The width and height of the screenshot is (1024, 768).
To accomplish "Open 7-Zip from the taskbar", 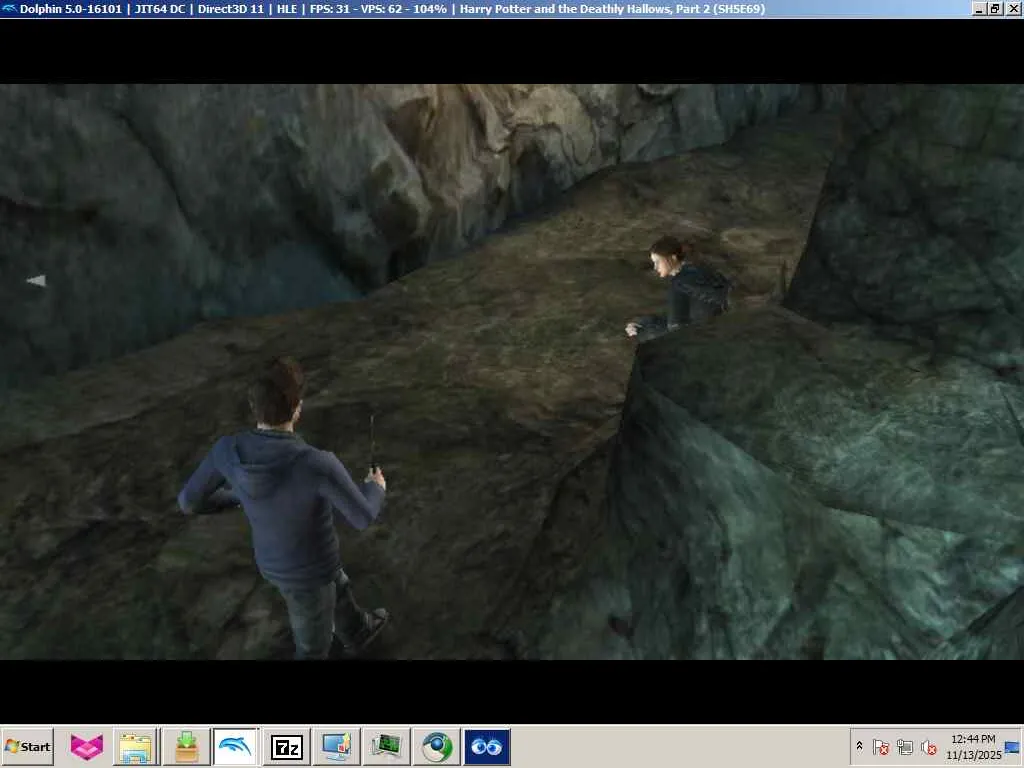I will pos(287,746).
